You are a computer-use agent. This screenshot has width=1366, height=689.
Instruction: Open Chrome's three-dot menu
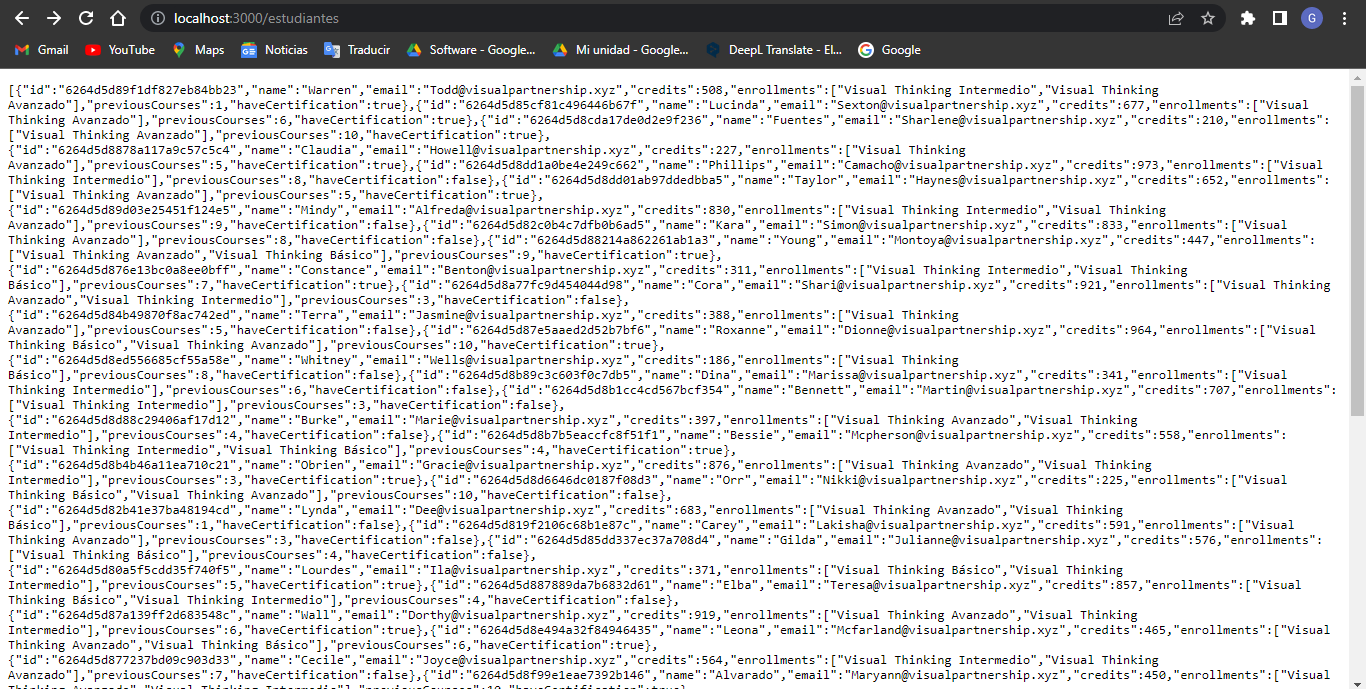pos(1343,18)
